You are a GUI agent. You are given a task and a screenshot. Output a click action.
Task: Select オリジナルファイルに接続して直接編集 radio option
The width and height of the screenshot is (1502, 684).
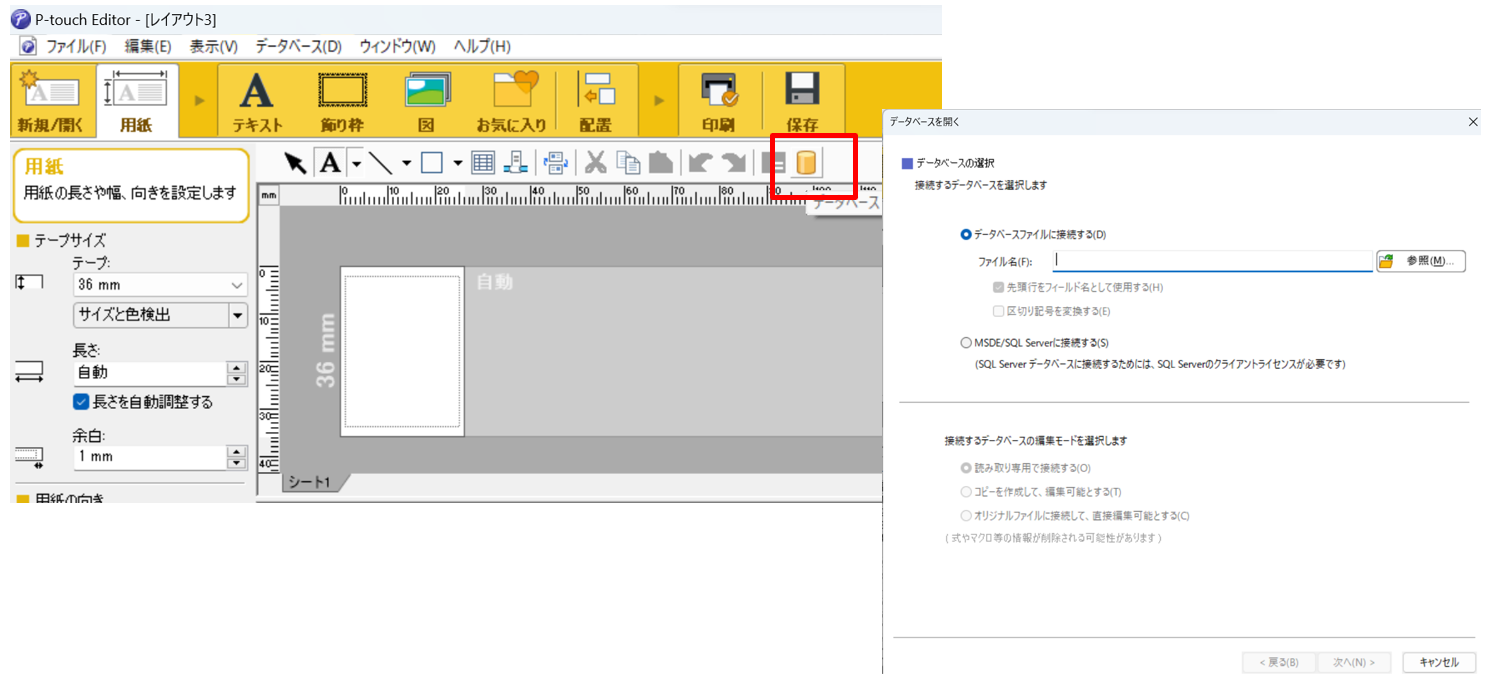965,516
